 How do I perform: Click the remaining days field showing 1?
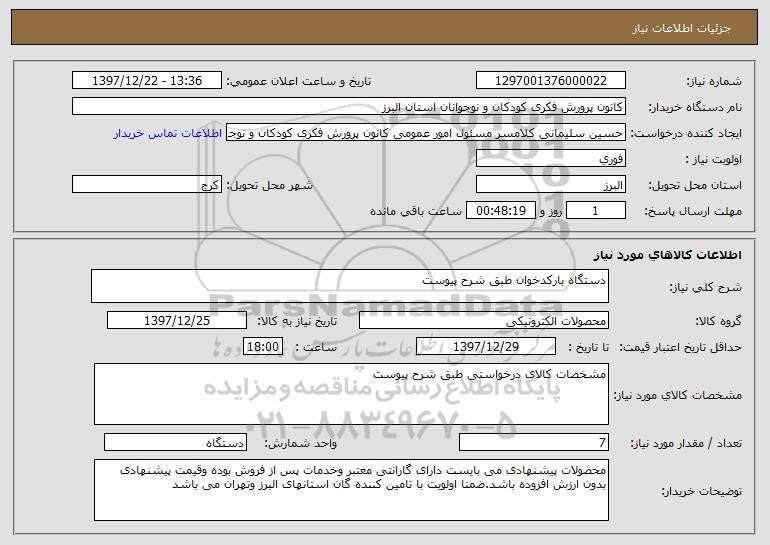(x=596, y=211)
